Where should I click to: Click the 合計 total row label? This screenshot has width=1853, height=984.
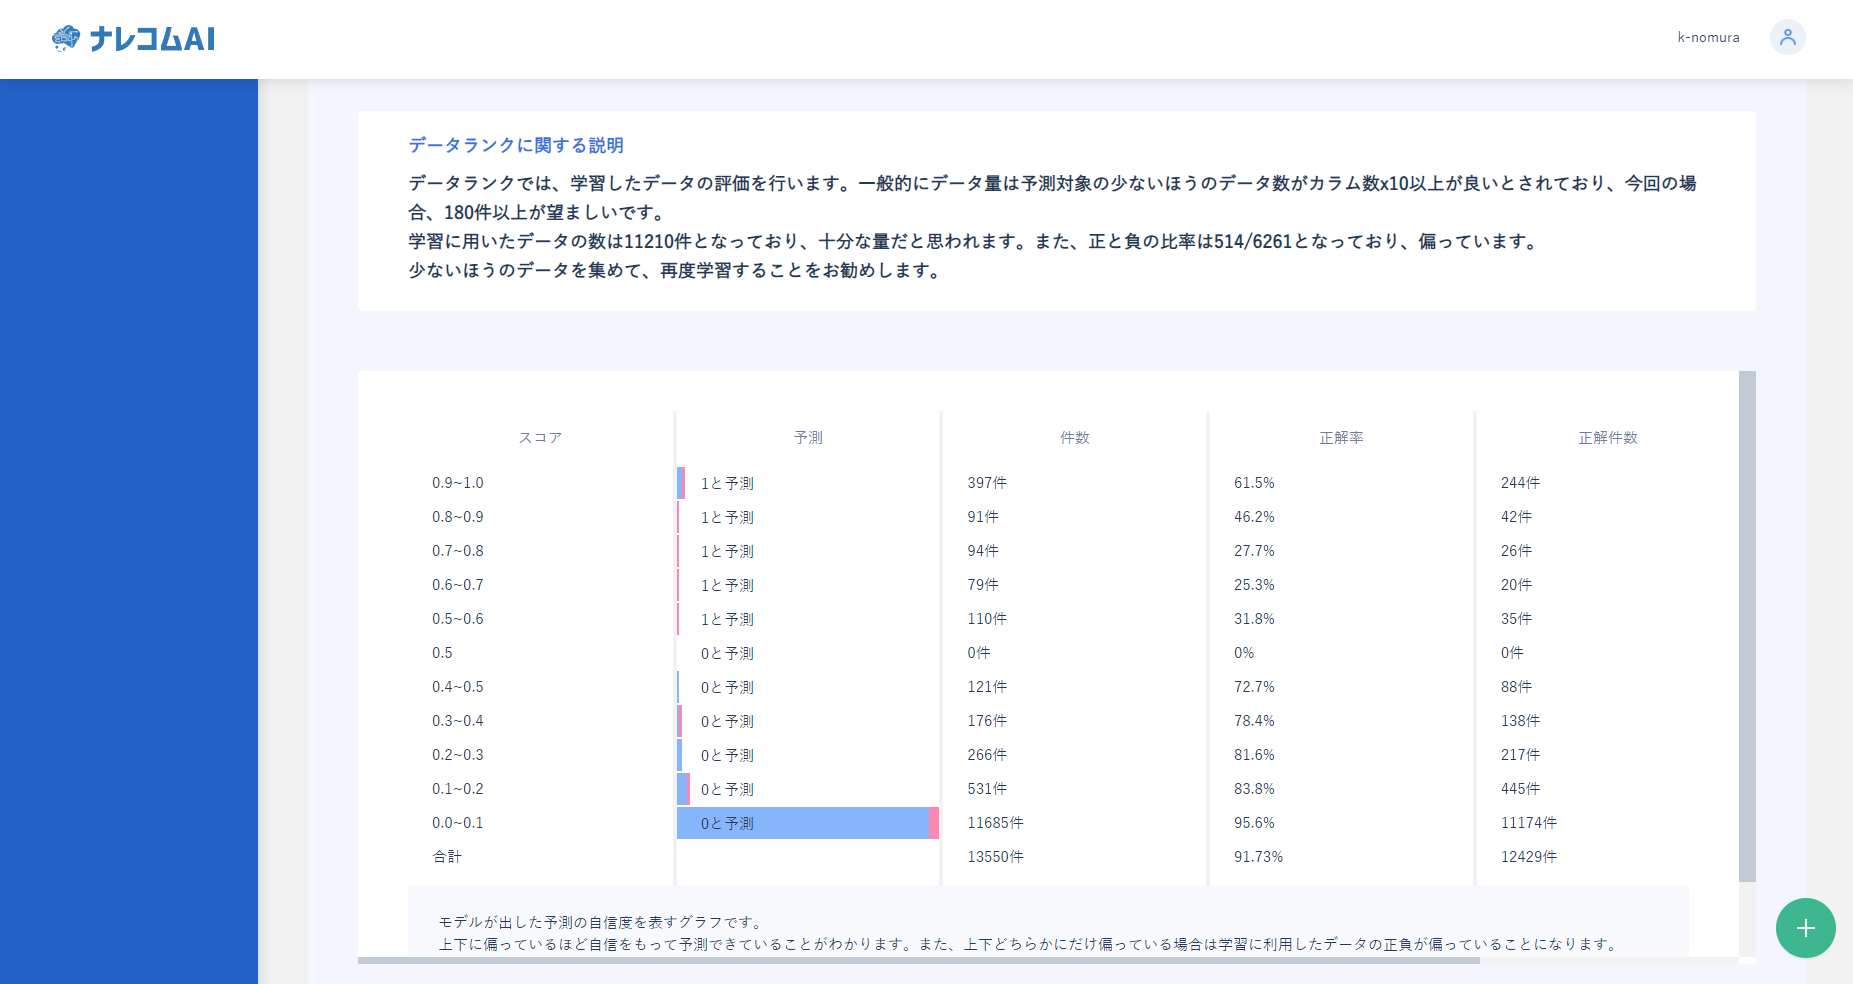coord(447,857)
